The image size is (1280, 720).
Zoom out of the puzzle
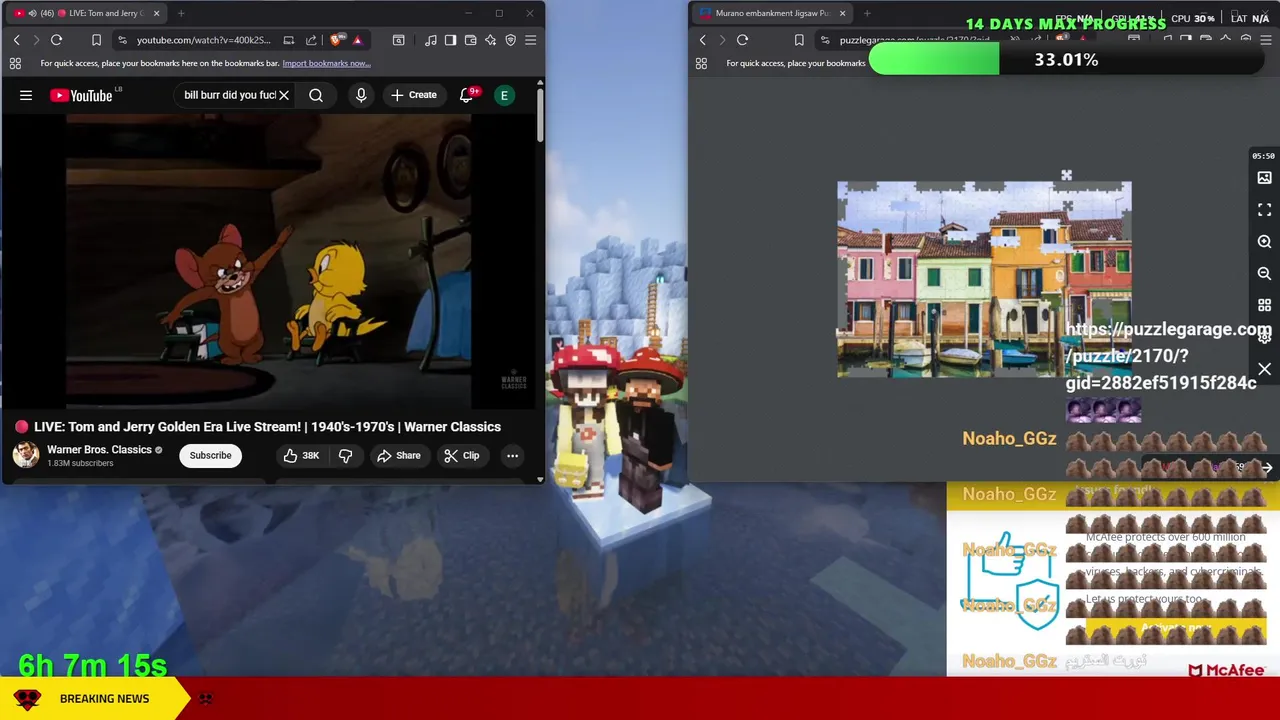1264,273
